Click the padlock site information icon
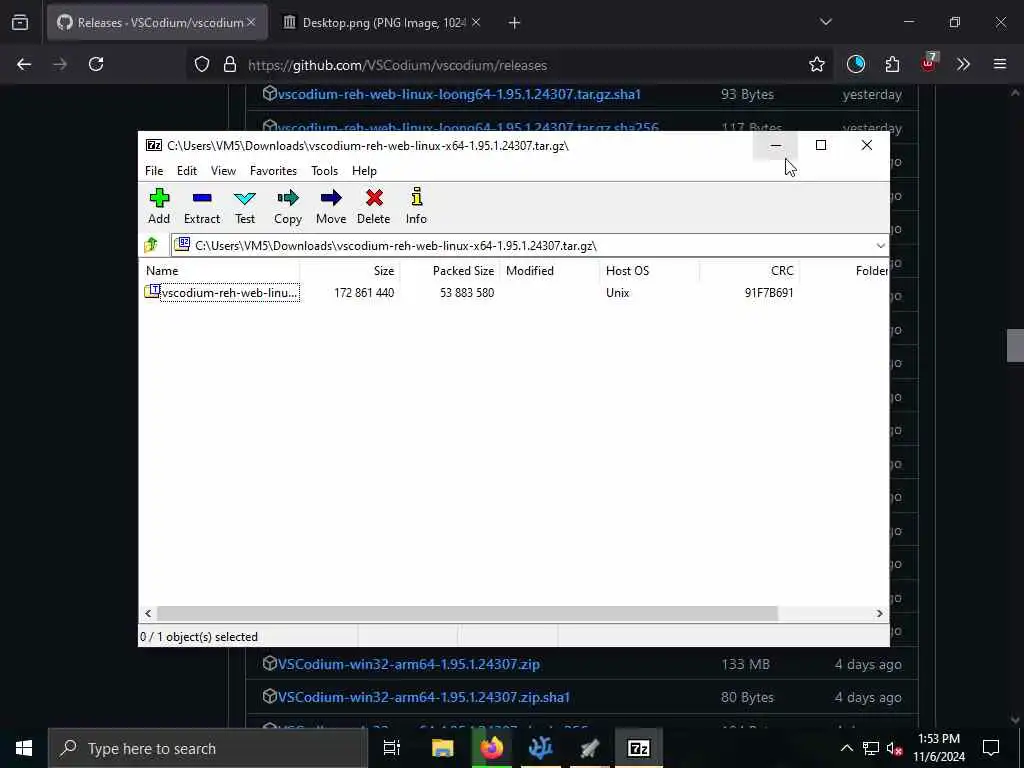The image size is (1024, 768). click(x=229, y=64)
